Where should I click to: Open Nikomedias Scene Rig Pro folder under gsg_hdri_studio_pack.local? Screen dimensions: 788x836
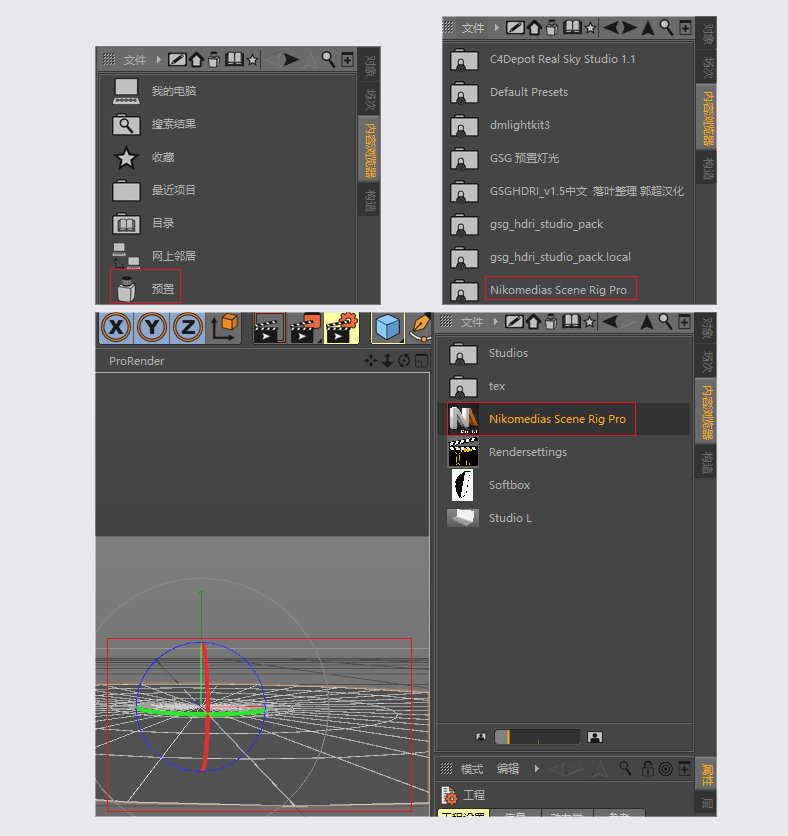(560, 290)
